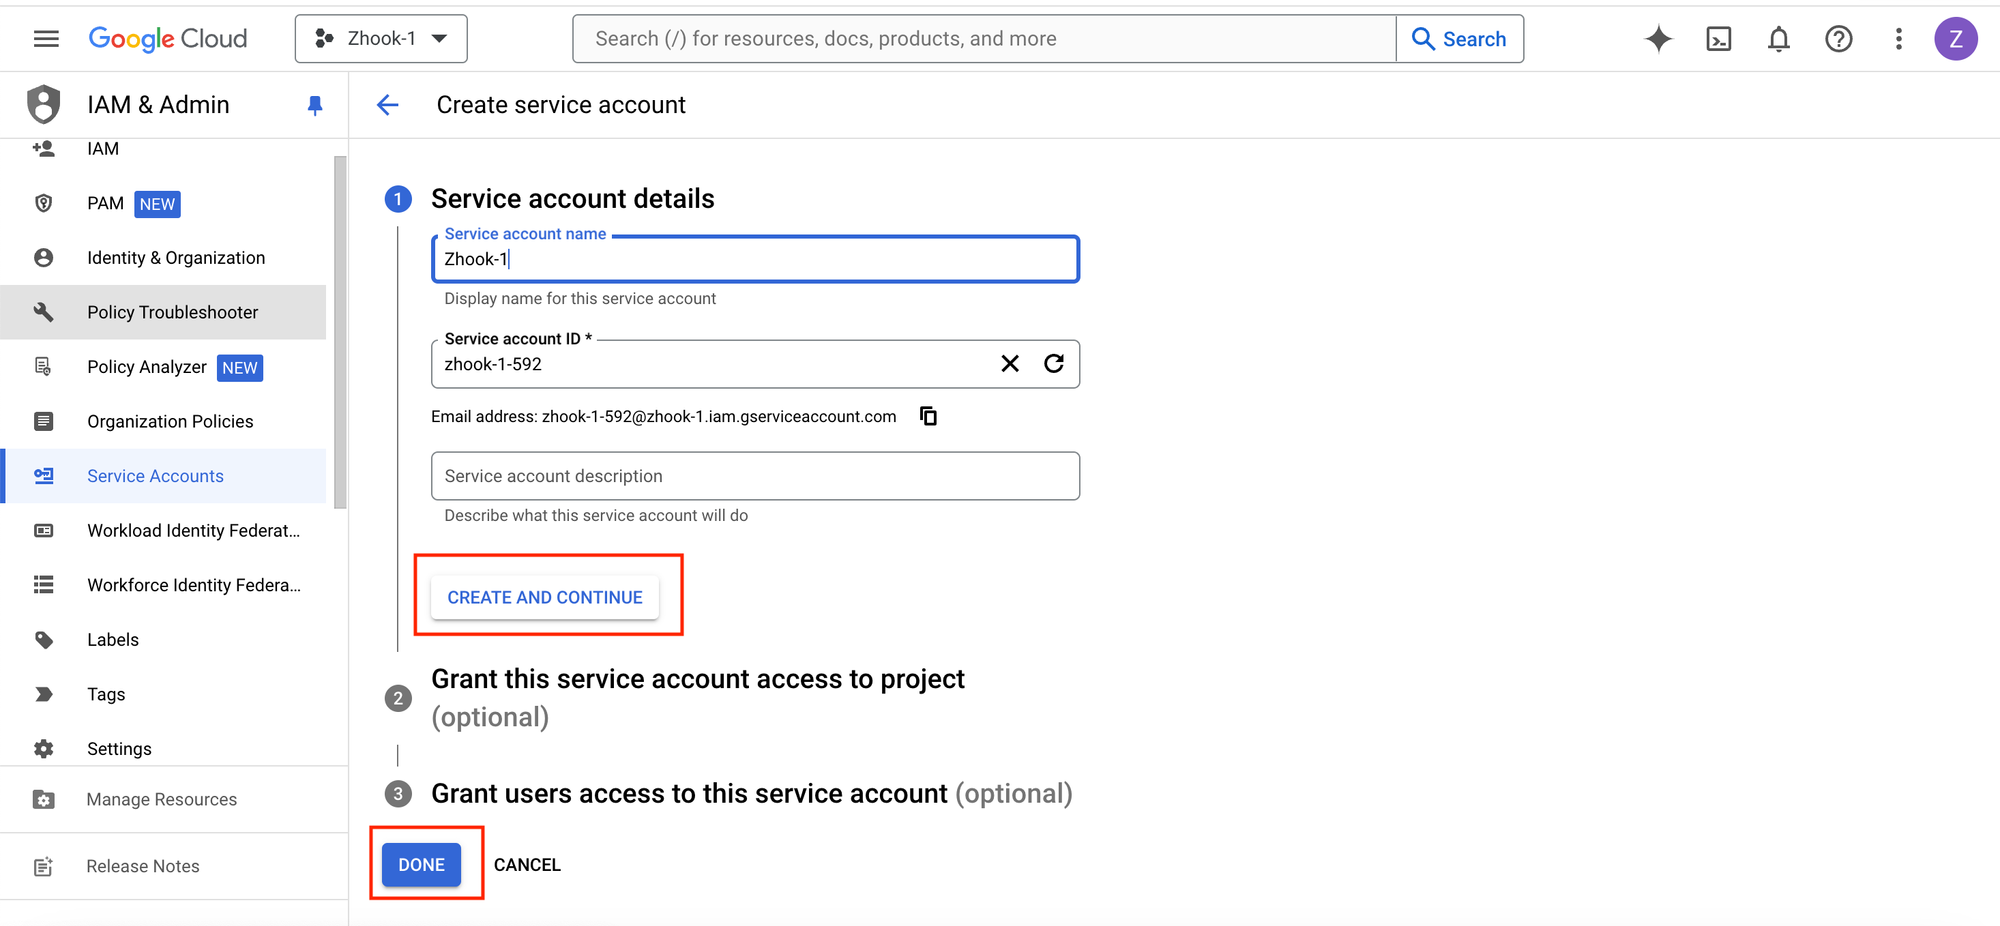Regenerate the service account ID
2000x926 pixels.
[1054, 364]
